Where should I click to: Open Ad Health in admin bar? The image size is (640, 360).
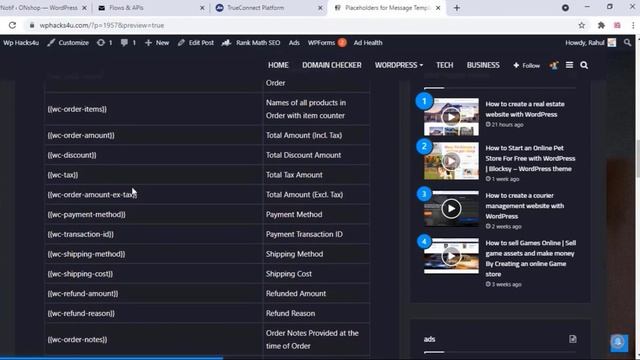pyautogui.click(x=368, y=42)
